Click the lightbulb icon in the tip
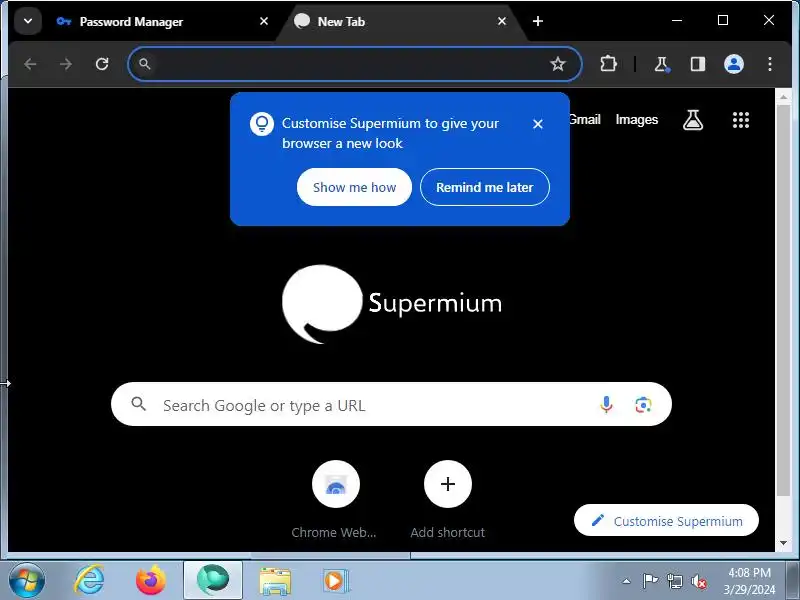800x600 pixels. pyautogui.click(x=262, y=124)
